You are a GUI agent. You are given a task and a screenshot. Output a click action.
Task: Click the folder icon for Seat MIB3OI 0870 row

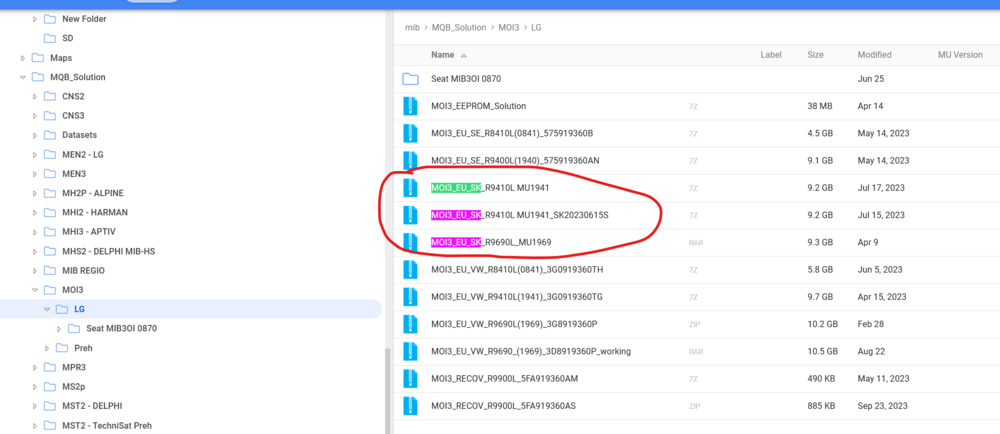410,79
